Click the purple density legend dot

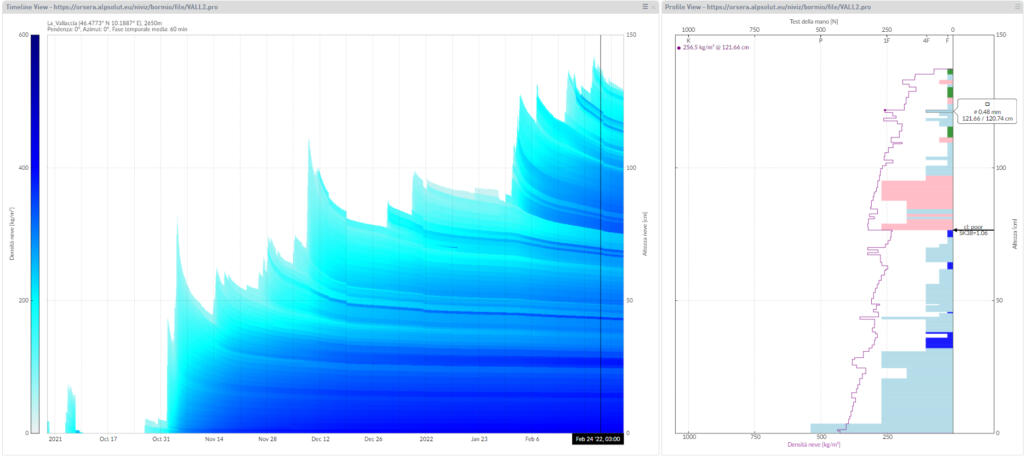point(679,47)
